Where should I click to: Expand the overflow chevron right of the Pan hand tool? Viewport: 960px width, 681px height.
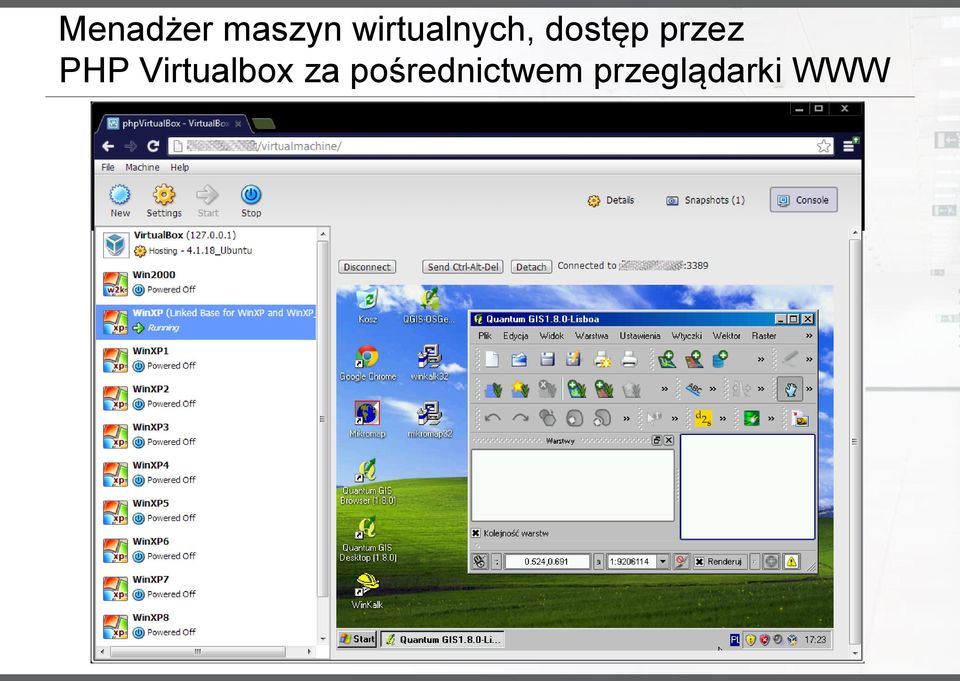[809, 389]
